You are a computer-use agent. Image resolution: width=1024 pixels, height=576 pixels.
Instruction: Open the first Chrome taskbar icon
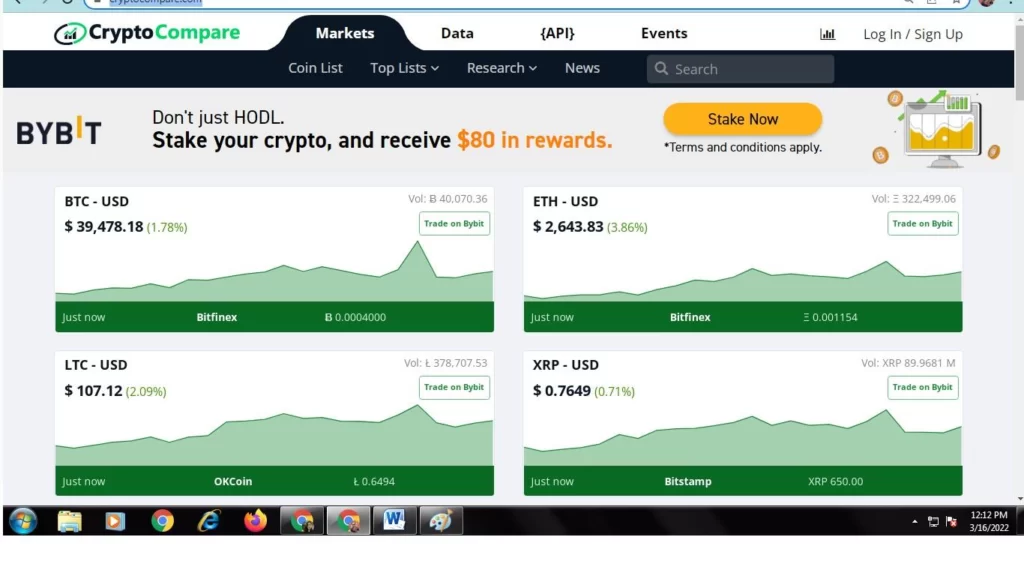[x=162, y=521]
